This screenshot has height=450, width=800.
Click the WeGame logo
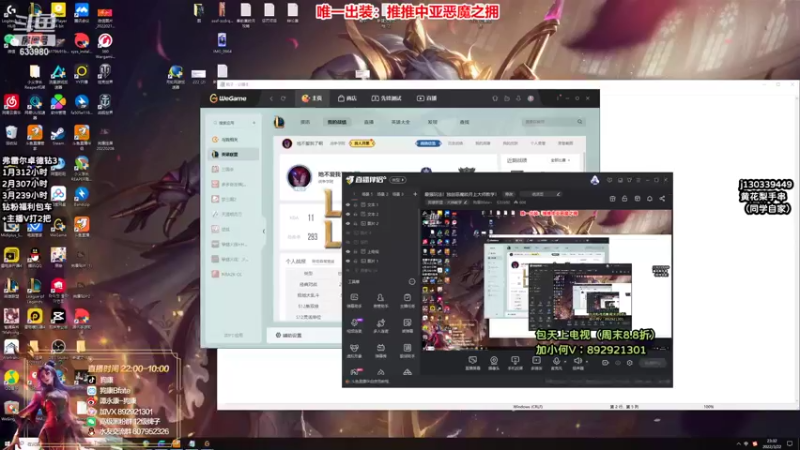(x=228, y=98)
